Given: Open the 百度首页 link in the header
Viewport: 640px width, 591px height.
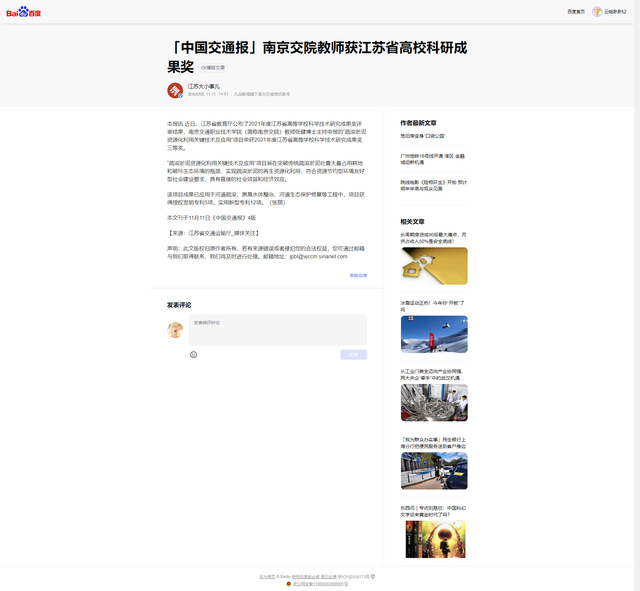Looking at the screenshot, I should (575, 12).
